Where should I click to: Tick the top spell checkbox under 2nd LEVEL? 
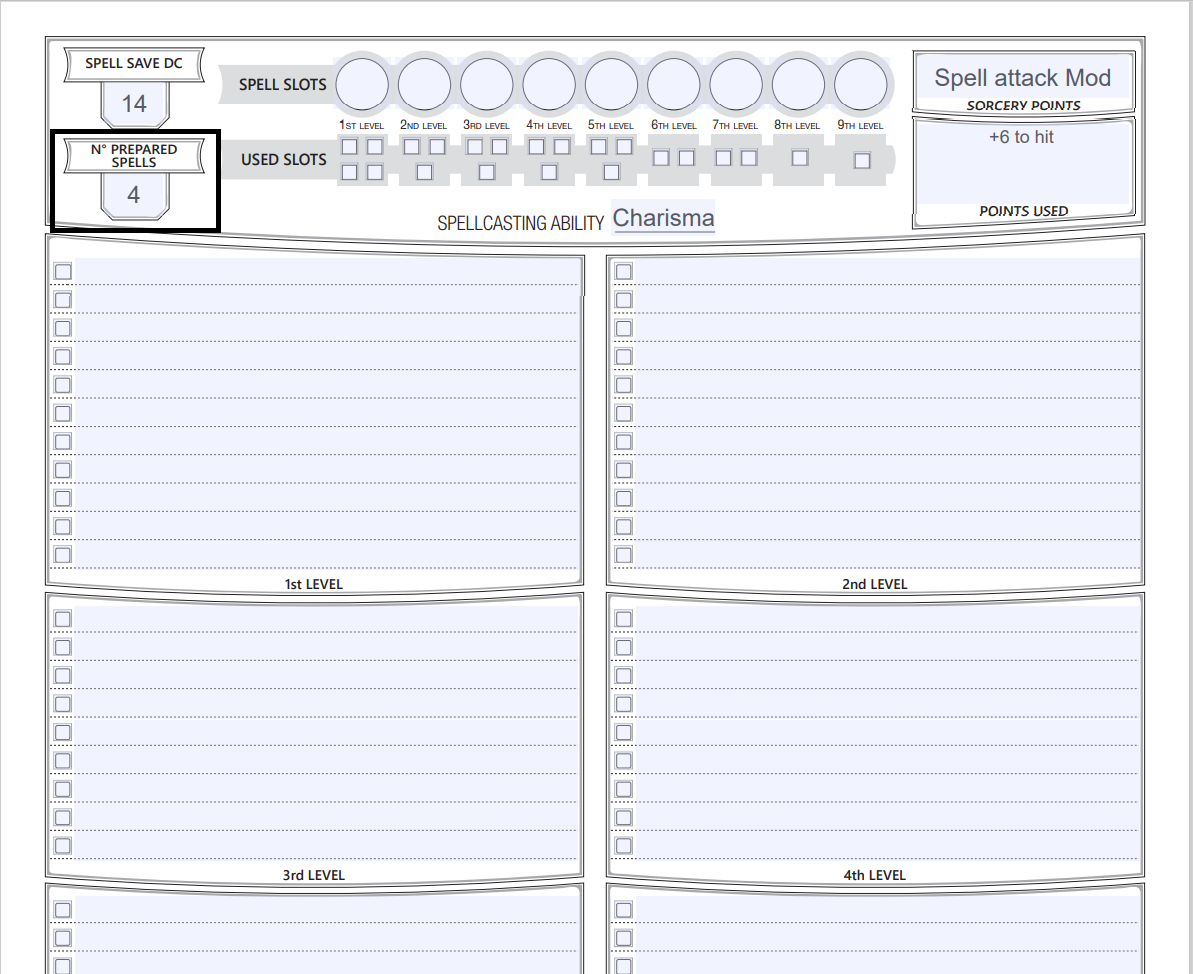point(623,270)
